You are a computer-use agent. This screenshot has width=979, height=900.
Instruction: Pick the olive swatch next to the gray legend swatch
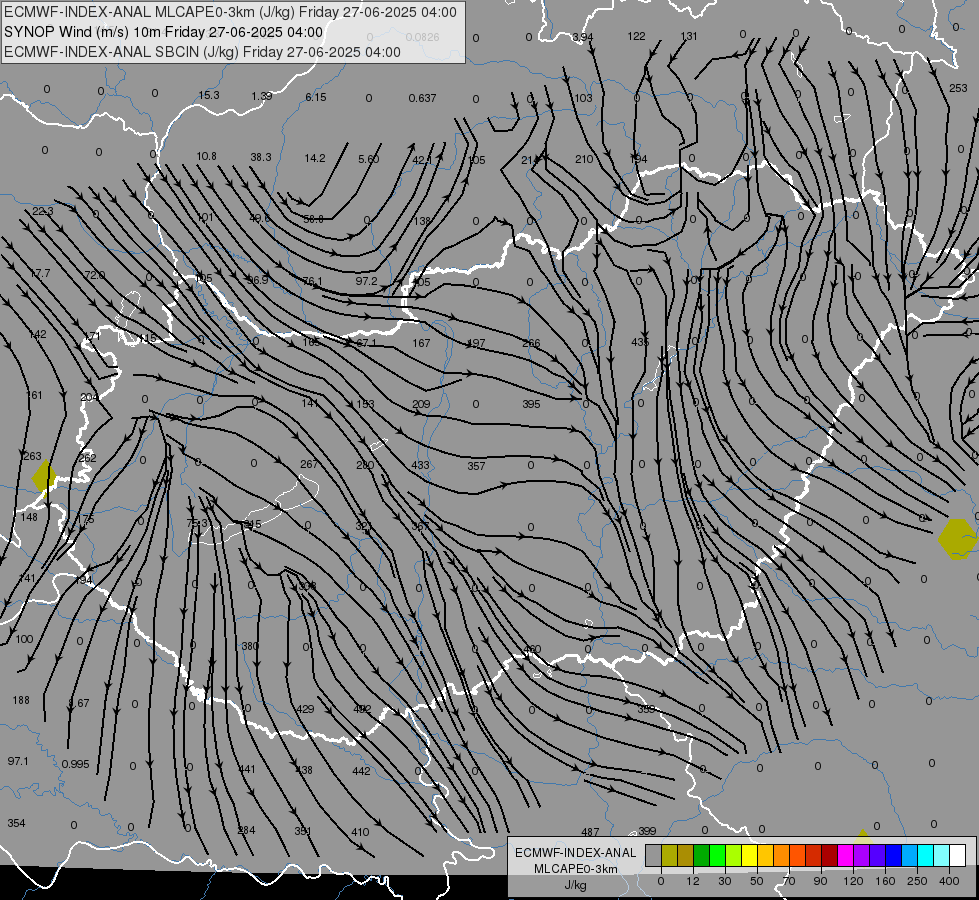pyautogui.click(x=669, y=855)
